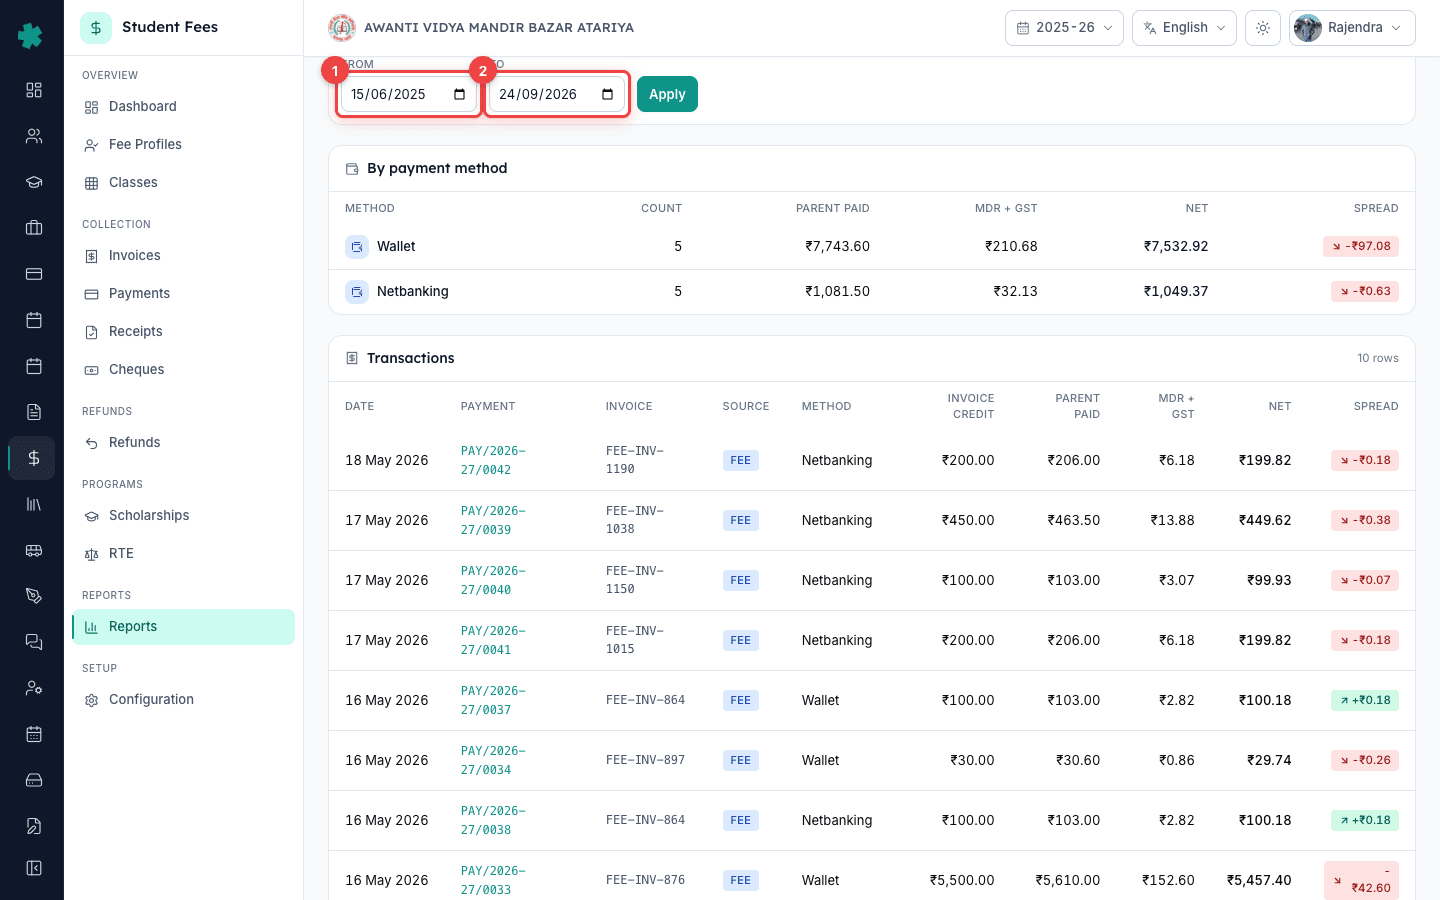Viewport: 1440px width, 900px height.
Task: Toggle the light/dark theme sun icon
Action: tap(1263, 28)
